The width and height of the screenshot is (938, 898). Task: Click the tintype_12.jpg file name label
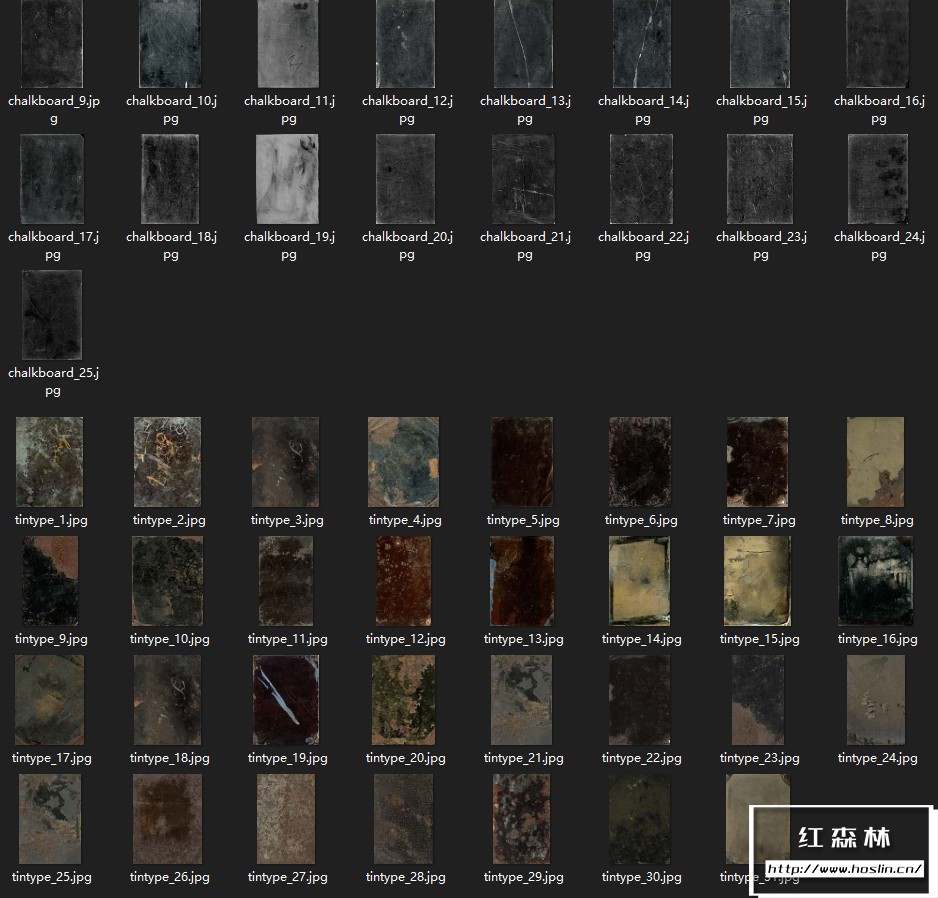coord(406,639)
